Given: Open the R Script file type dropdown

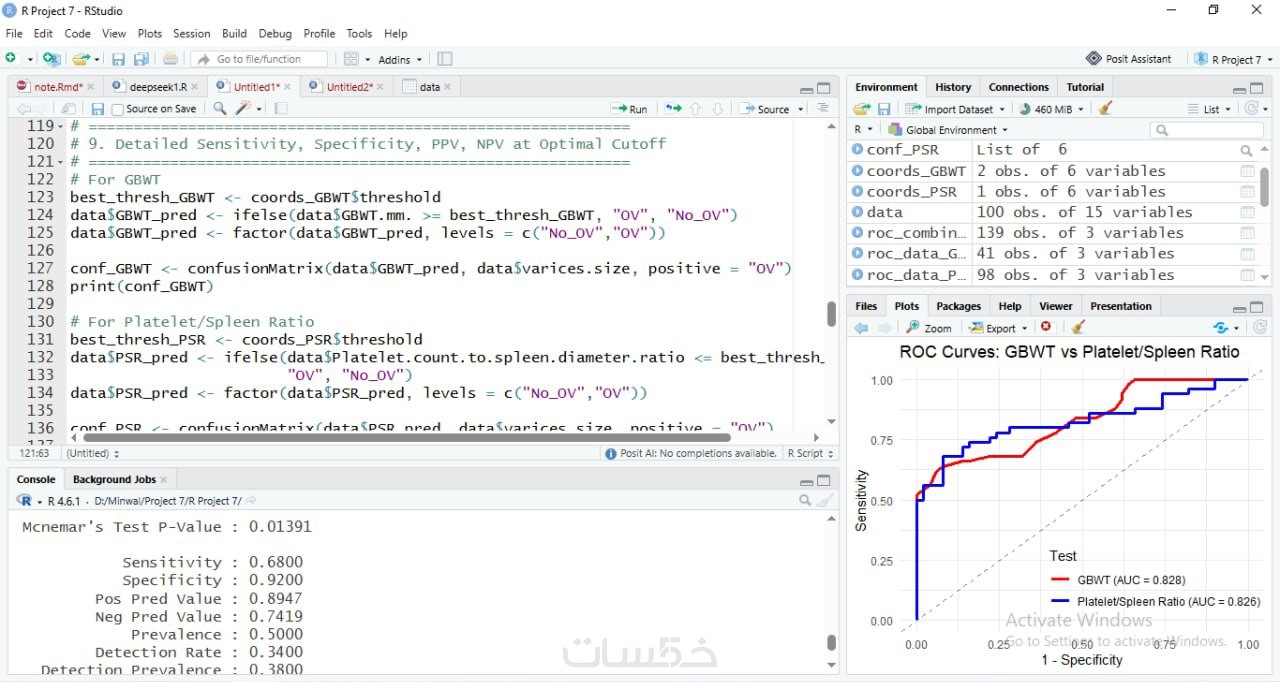Looking at the screenshot, I should pos(810,453).
